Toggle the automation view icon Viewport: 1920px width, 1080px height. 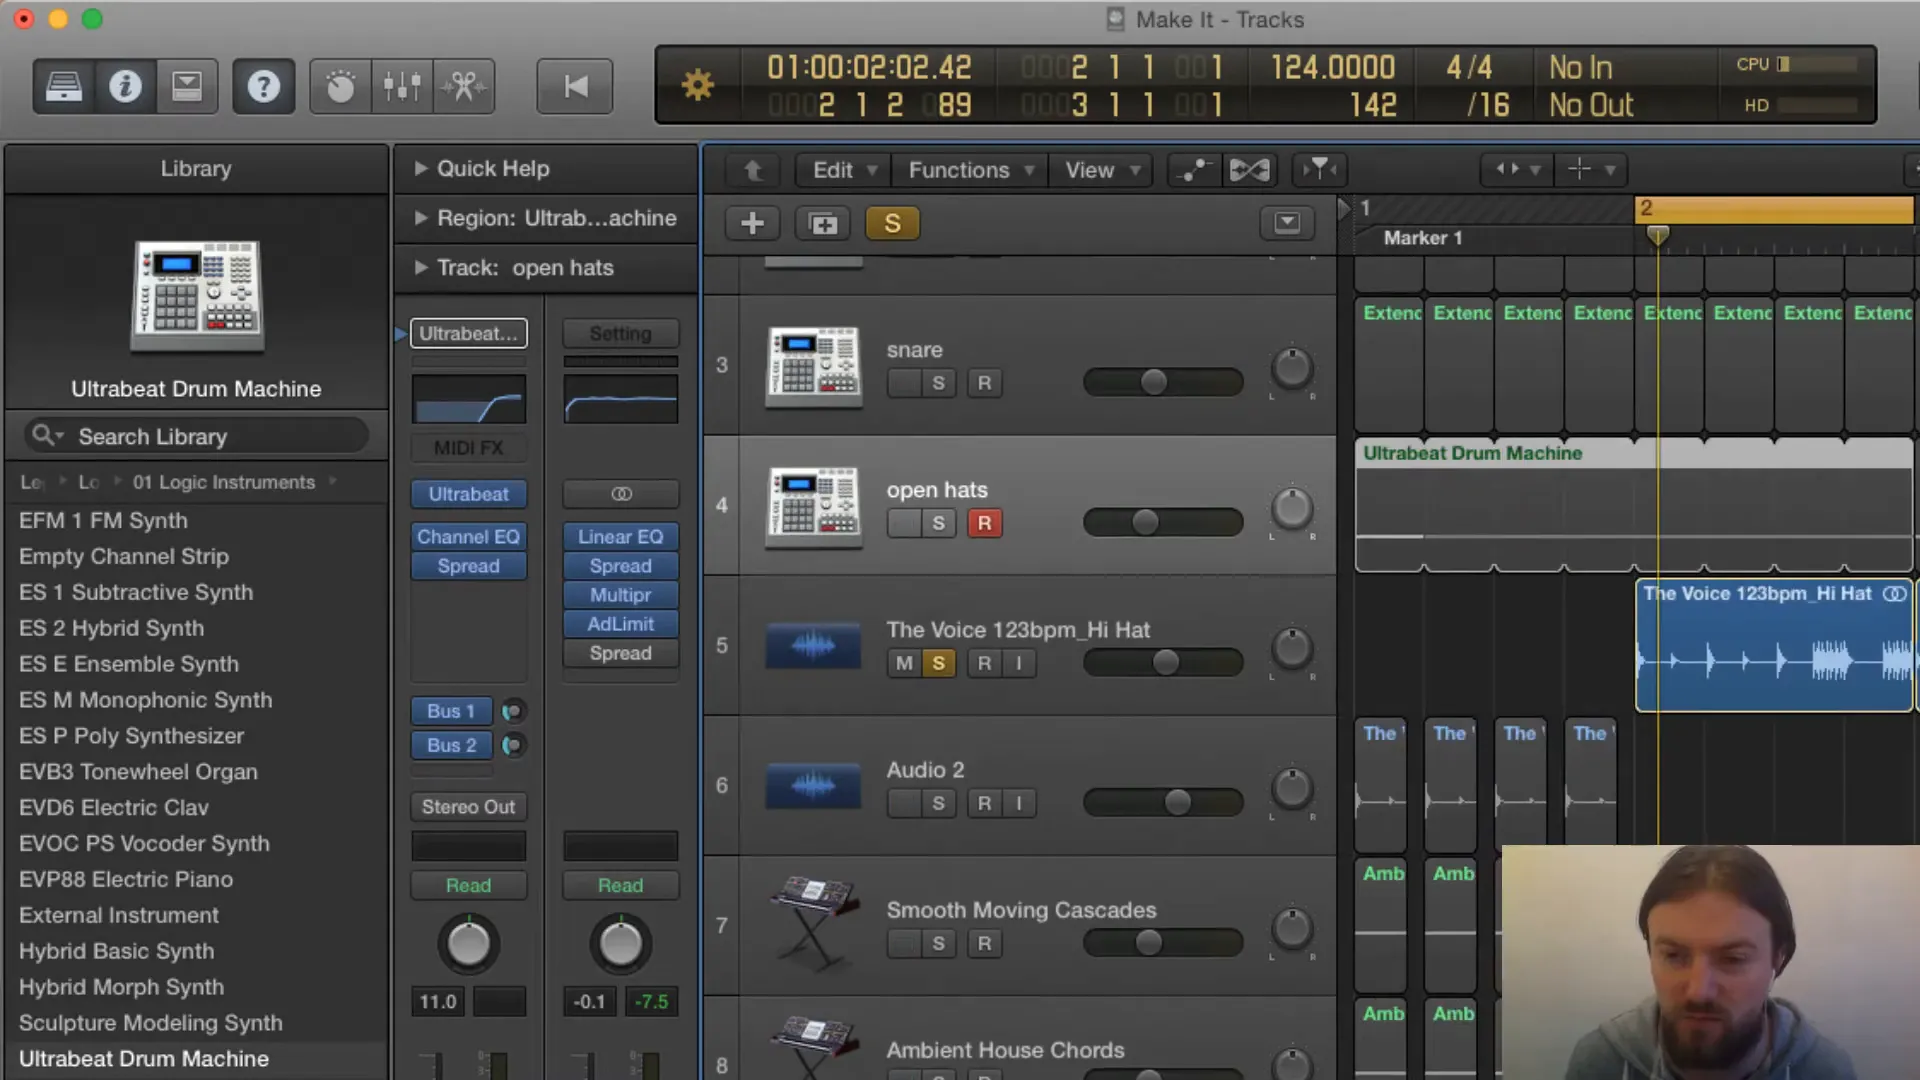1194,170
